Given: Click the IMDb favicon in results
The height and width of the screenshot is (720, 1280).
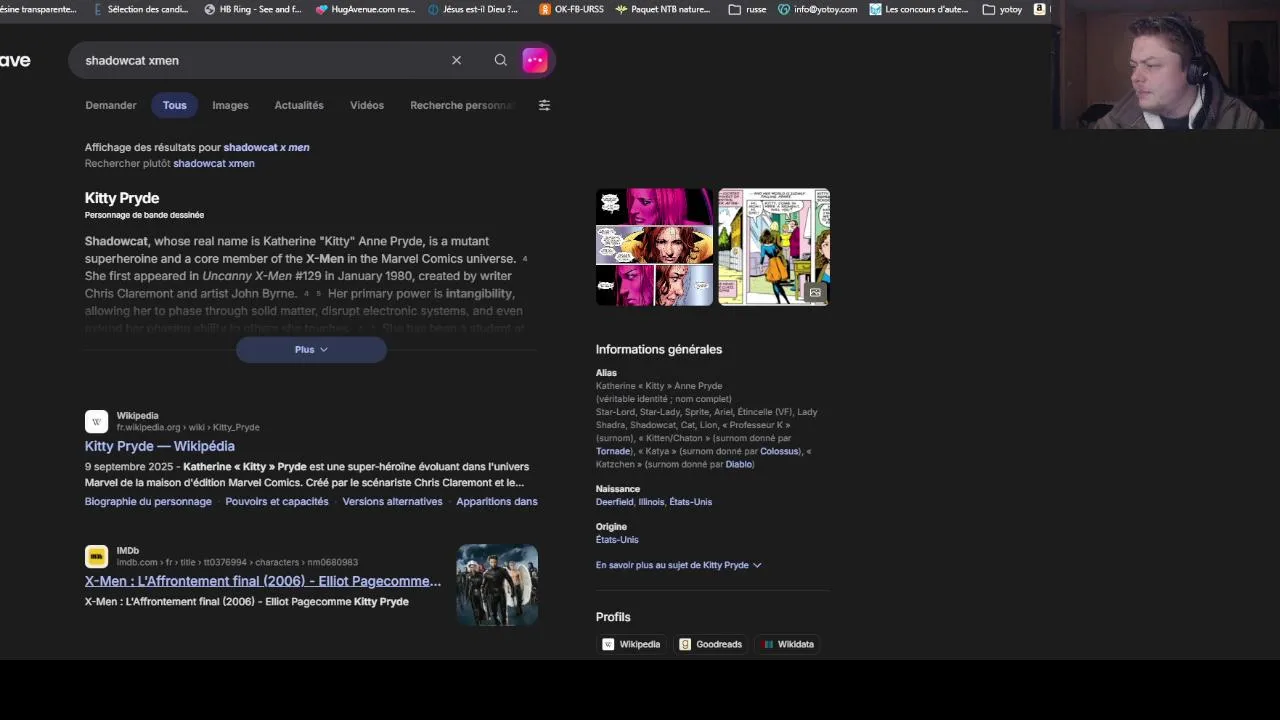Looking at the screenshot, I should click(96, 556).
